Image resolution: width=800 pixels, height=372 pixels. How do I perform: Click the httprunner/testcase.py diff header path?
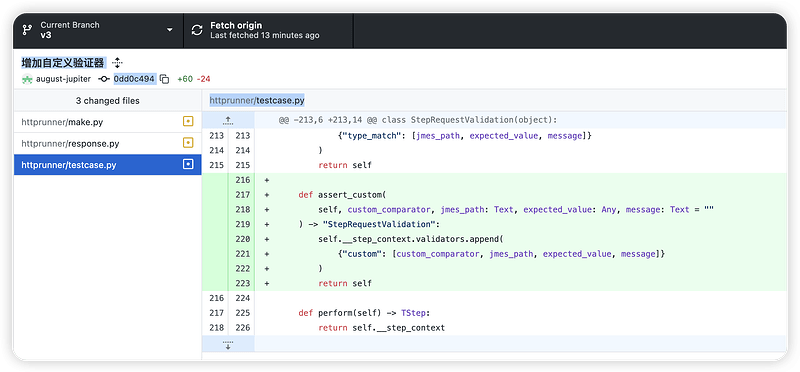click(x=257, y=101)
